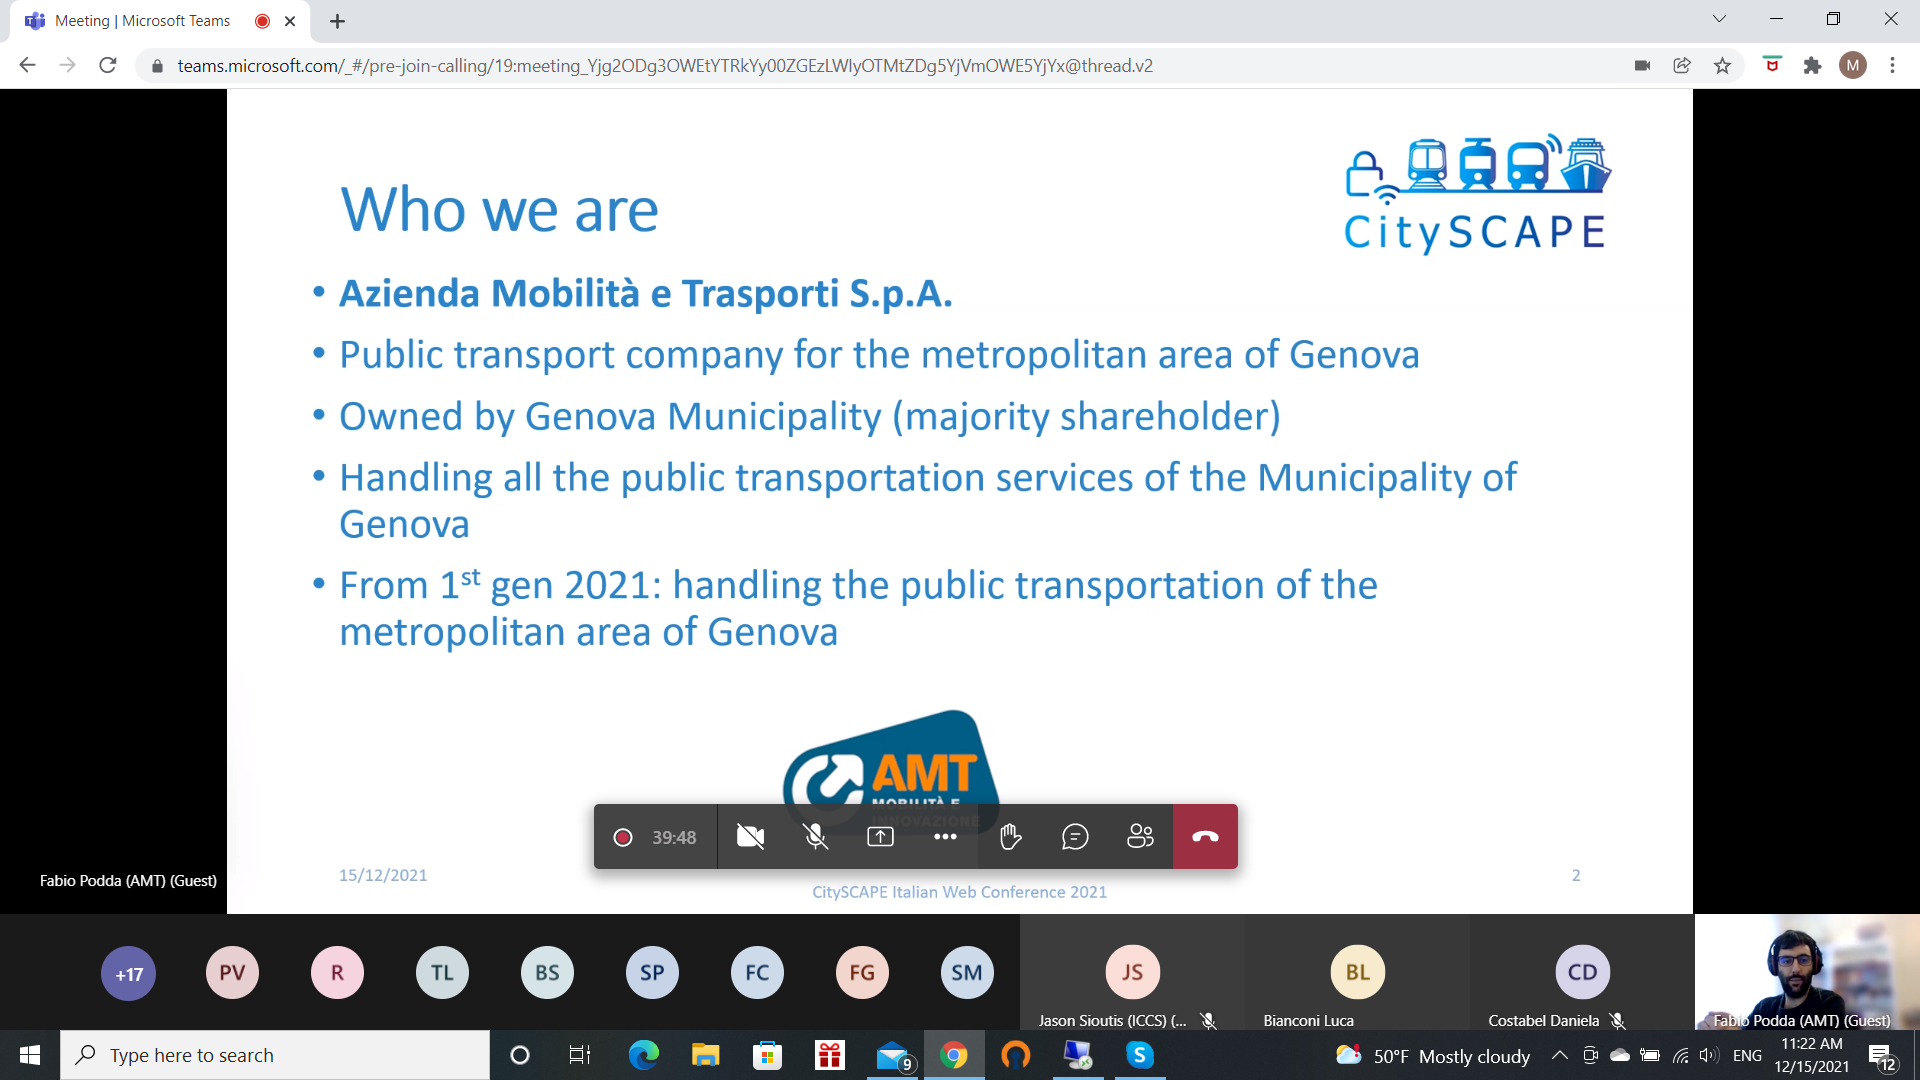
Task: Show the participants list
Action: tap(1140, 837)
